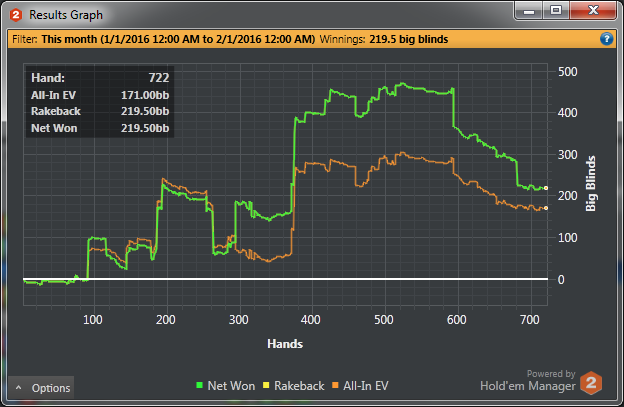Click the 0 label on the y-axis
The width and height of the screenshot is (624, 407).
coord(561,280)
